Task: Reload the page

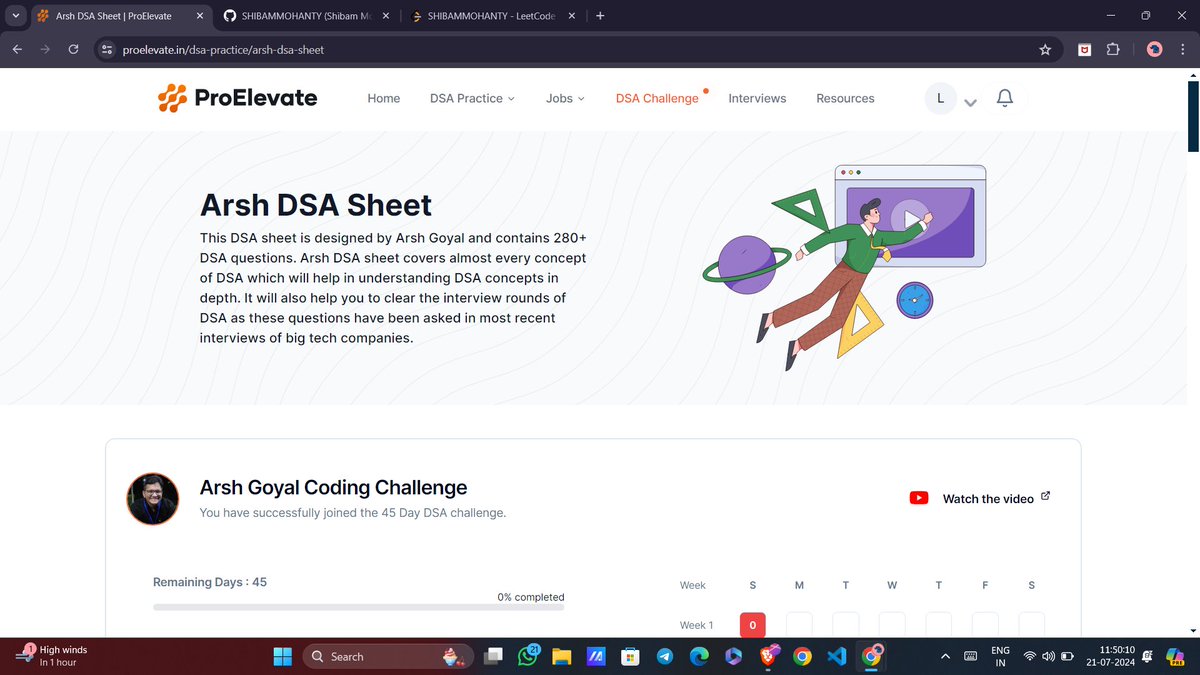Action: coord(73,49)
